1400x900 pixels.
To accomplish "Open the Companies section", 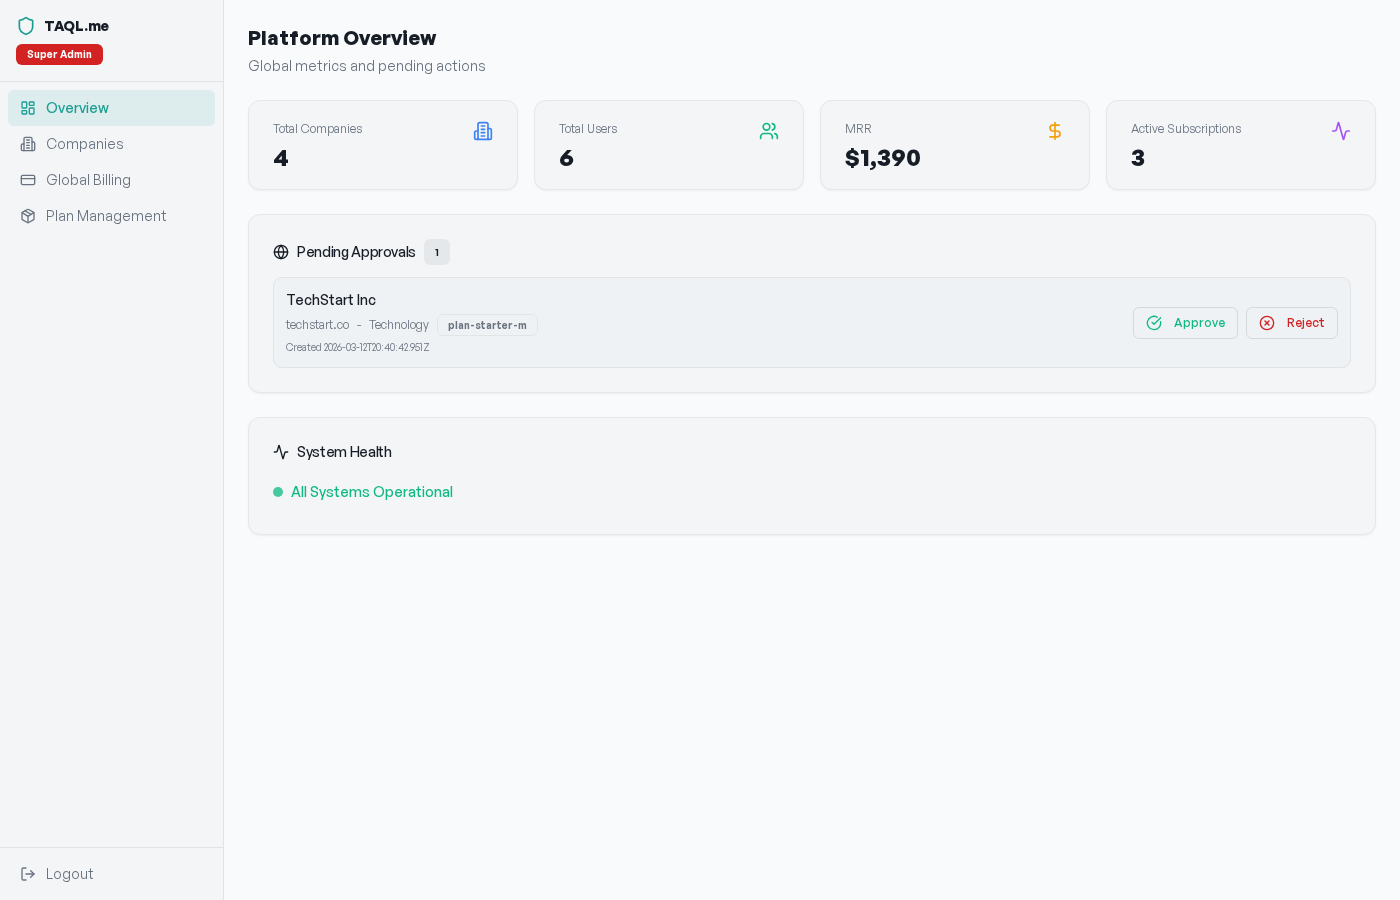I will tap(84, 143).
